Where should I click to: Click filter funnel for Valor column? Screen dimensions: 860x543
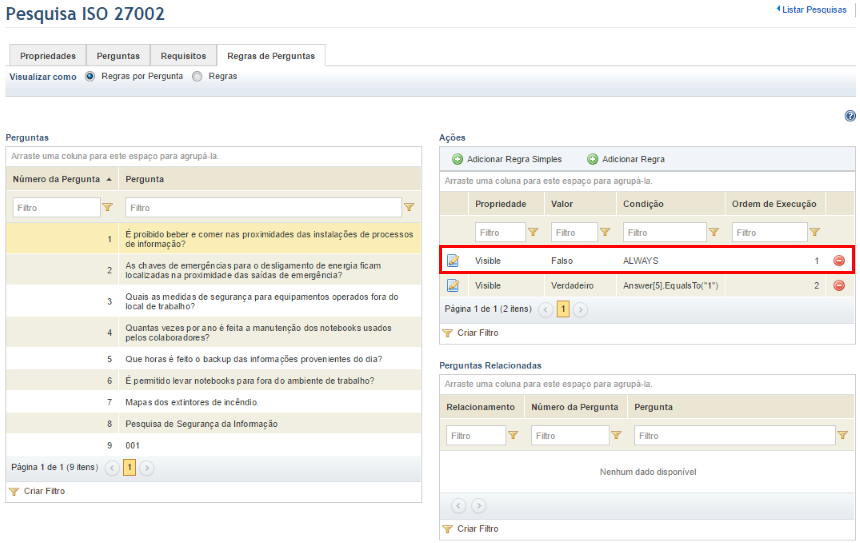tap(604, 232)
